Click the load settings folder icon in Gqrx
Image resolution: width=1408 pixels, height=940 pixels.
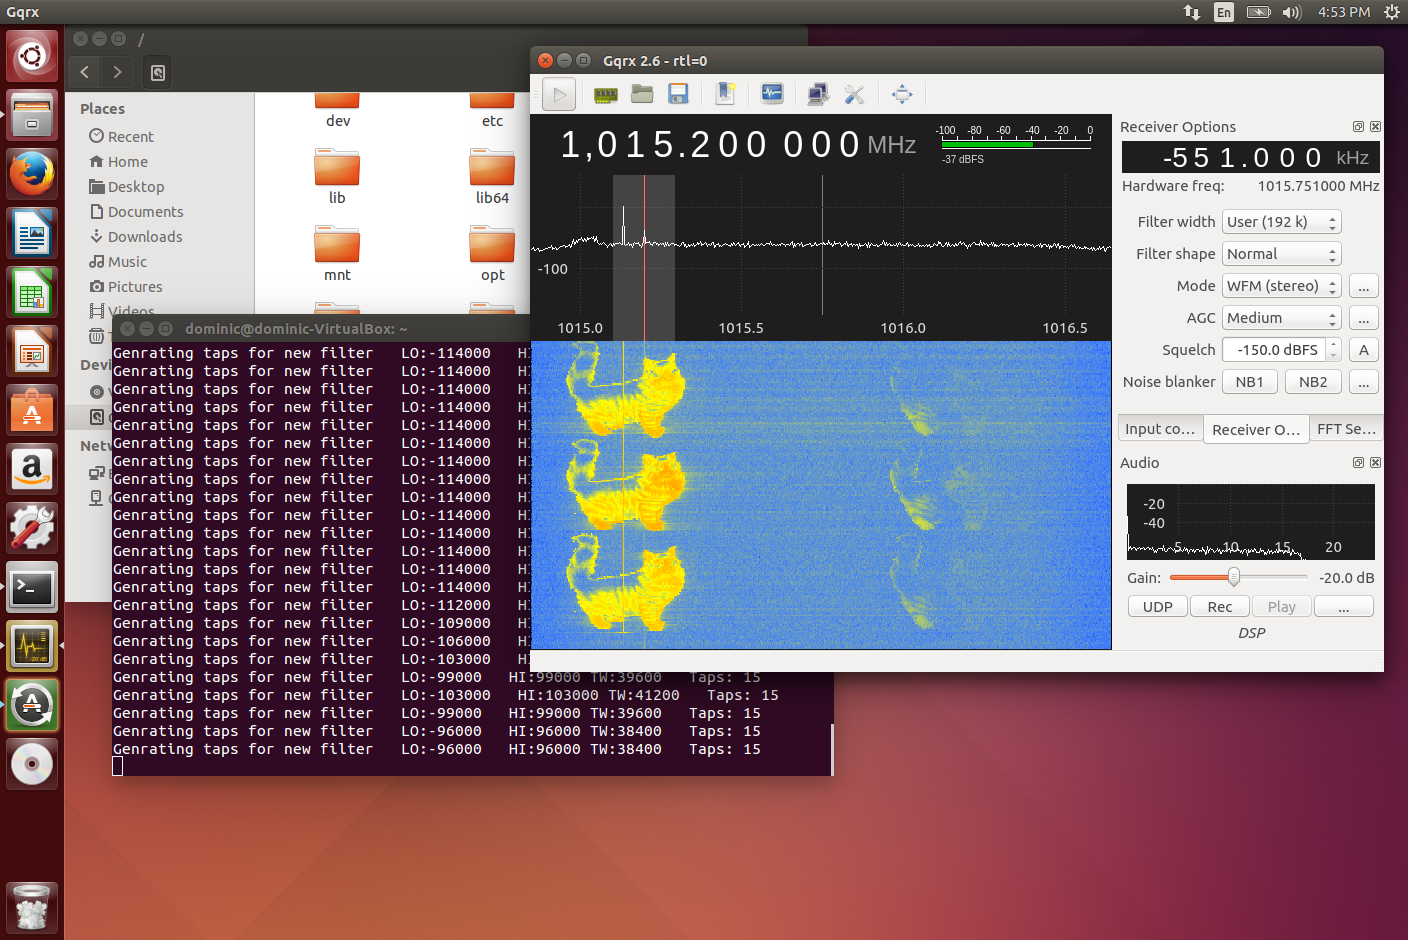coord(642,94)
